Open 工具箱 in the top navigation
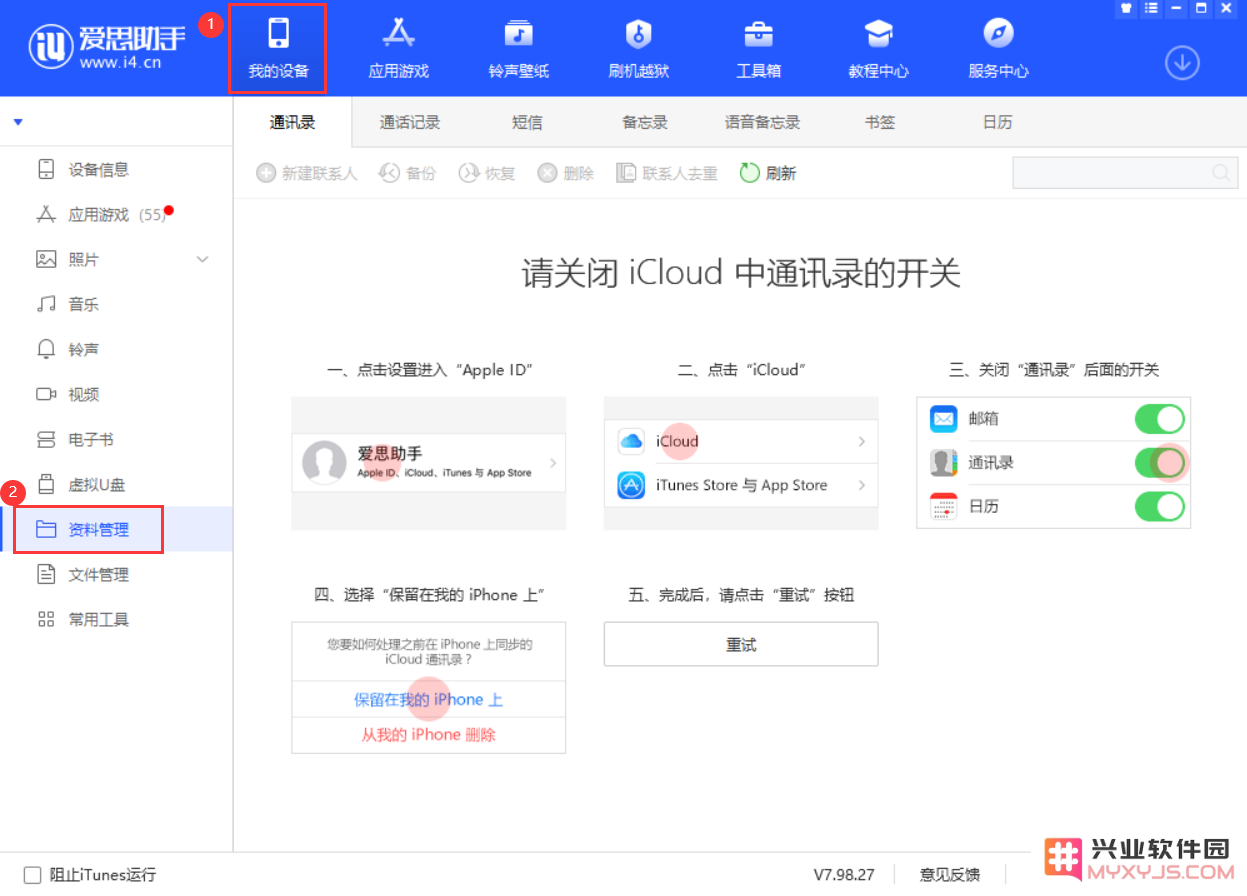Image resolution: width=1247 pixels, height=896 pixels. (x=758, y=48)
